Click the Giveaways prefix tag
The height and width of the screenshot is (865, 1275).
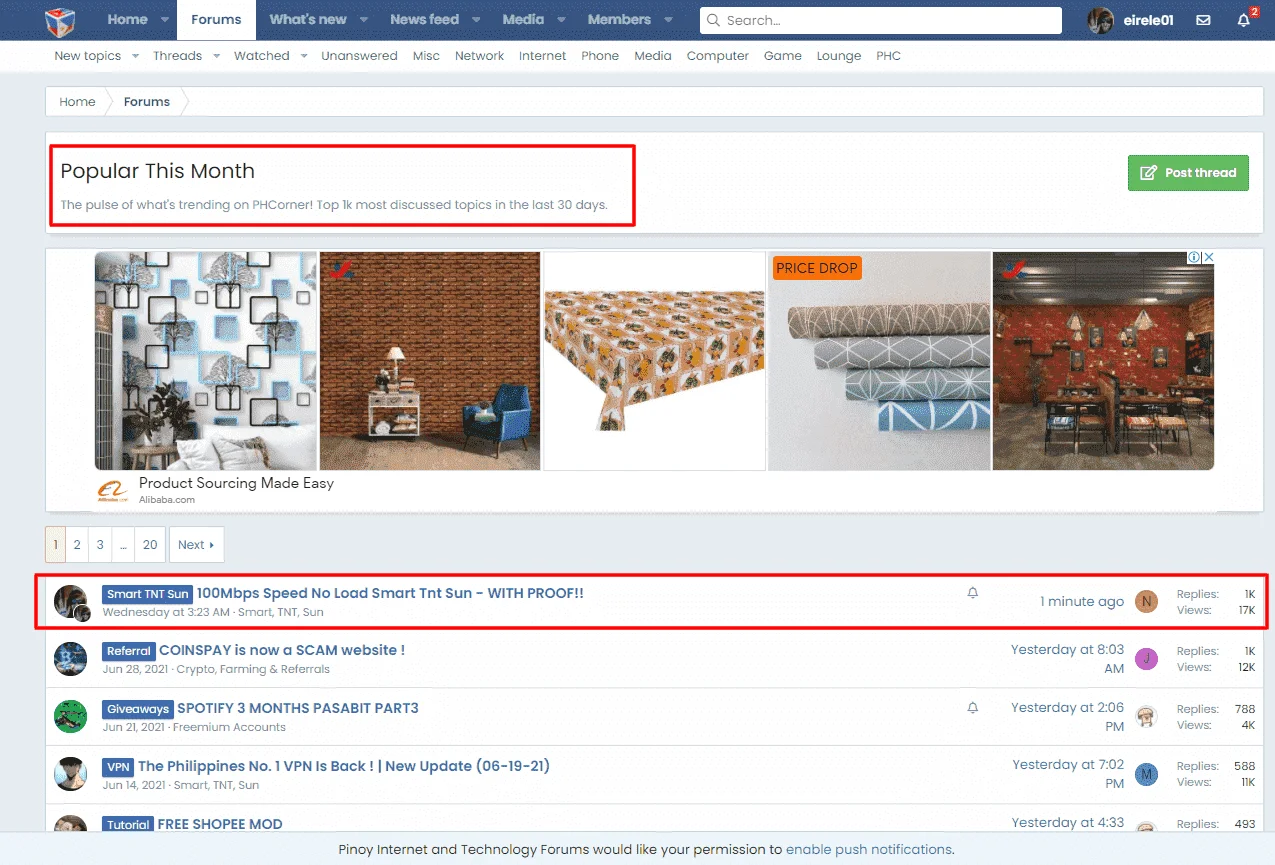pyautogui.click(x=138, y=709)
